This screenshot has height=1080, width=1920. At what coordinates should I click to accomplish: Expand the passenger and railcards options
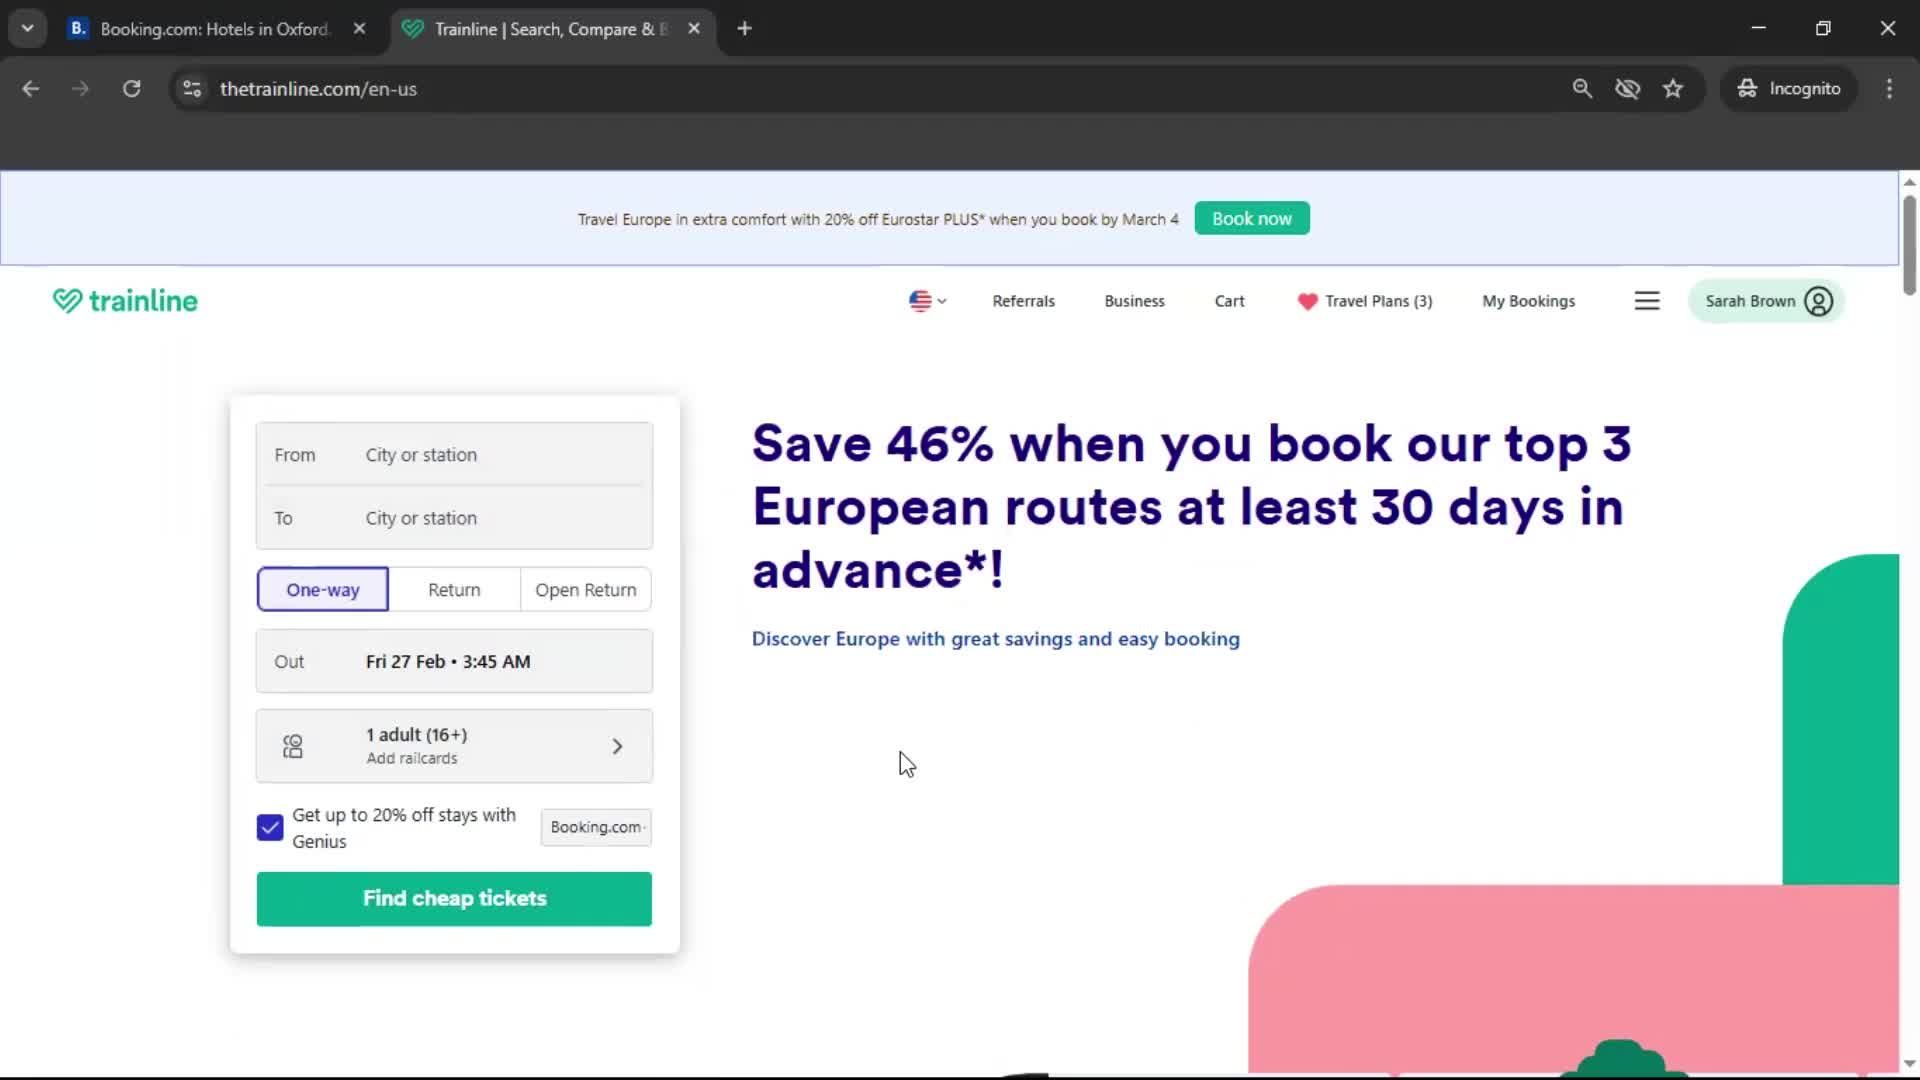(617, 745)
